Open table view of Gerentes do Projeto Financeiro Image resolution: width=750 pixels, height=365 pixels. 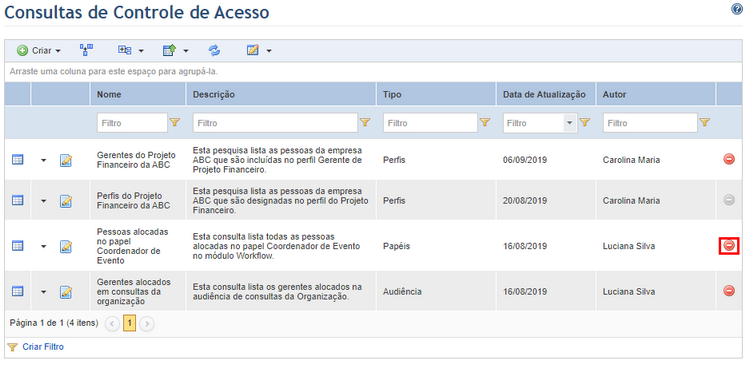click(17, 160)
